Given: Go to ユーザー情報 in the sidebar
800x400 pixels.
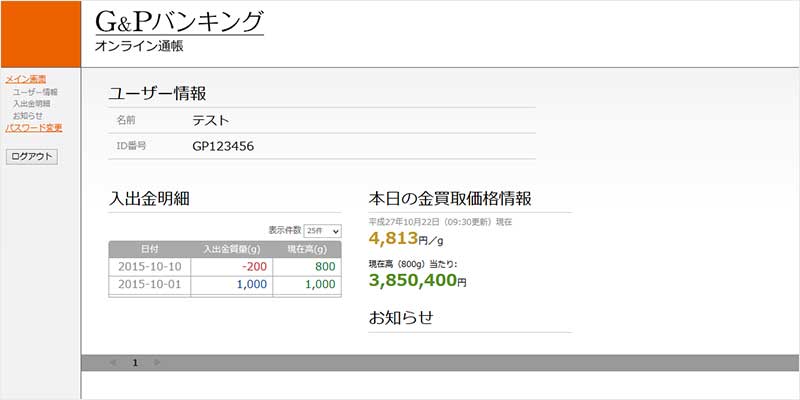Looking at the screenshot, I should click(x=35, y=92).
